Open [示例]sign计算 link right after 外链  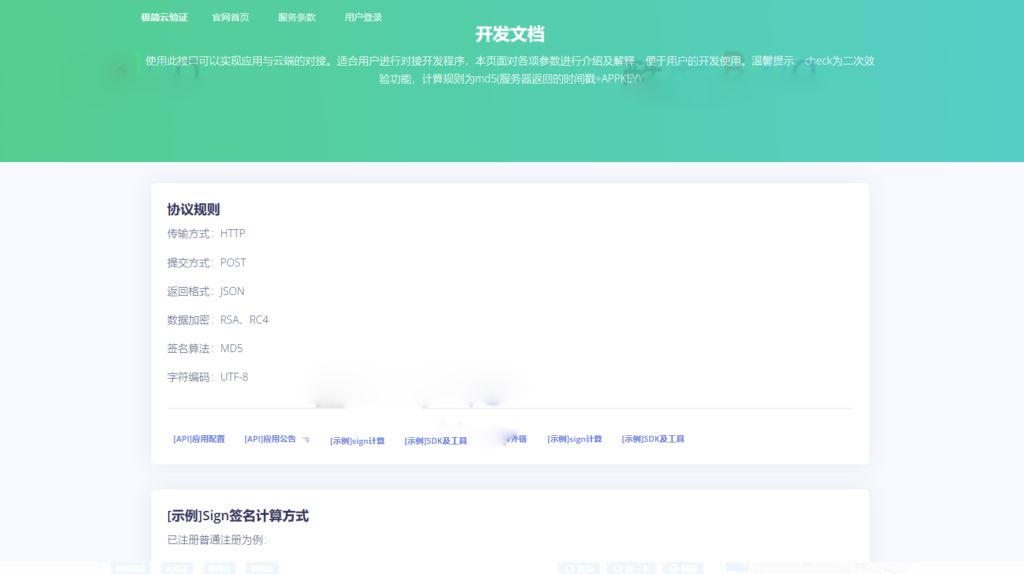[575, 439]
